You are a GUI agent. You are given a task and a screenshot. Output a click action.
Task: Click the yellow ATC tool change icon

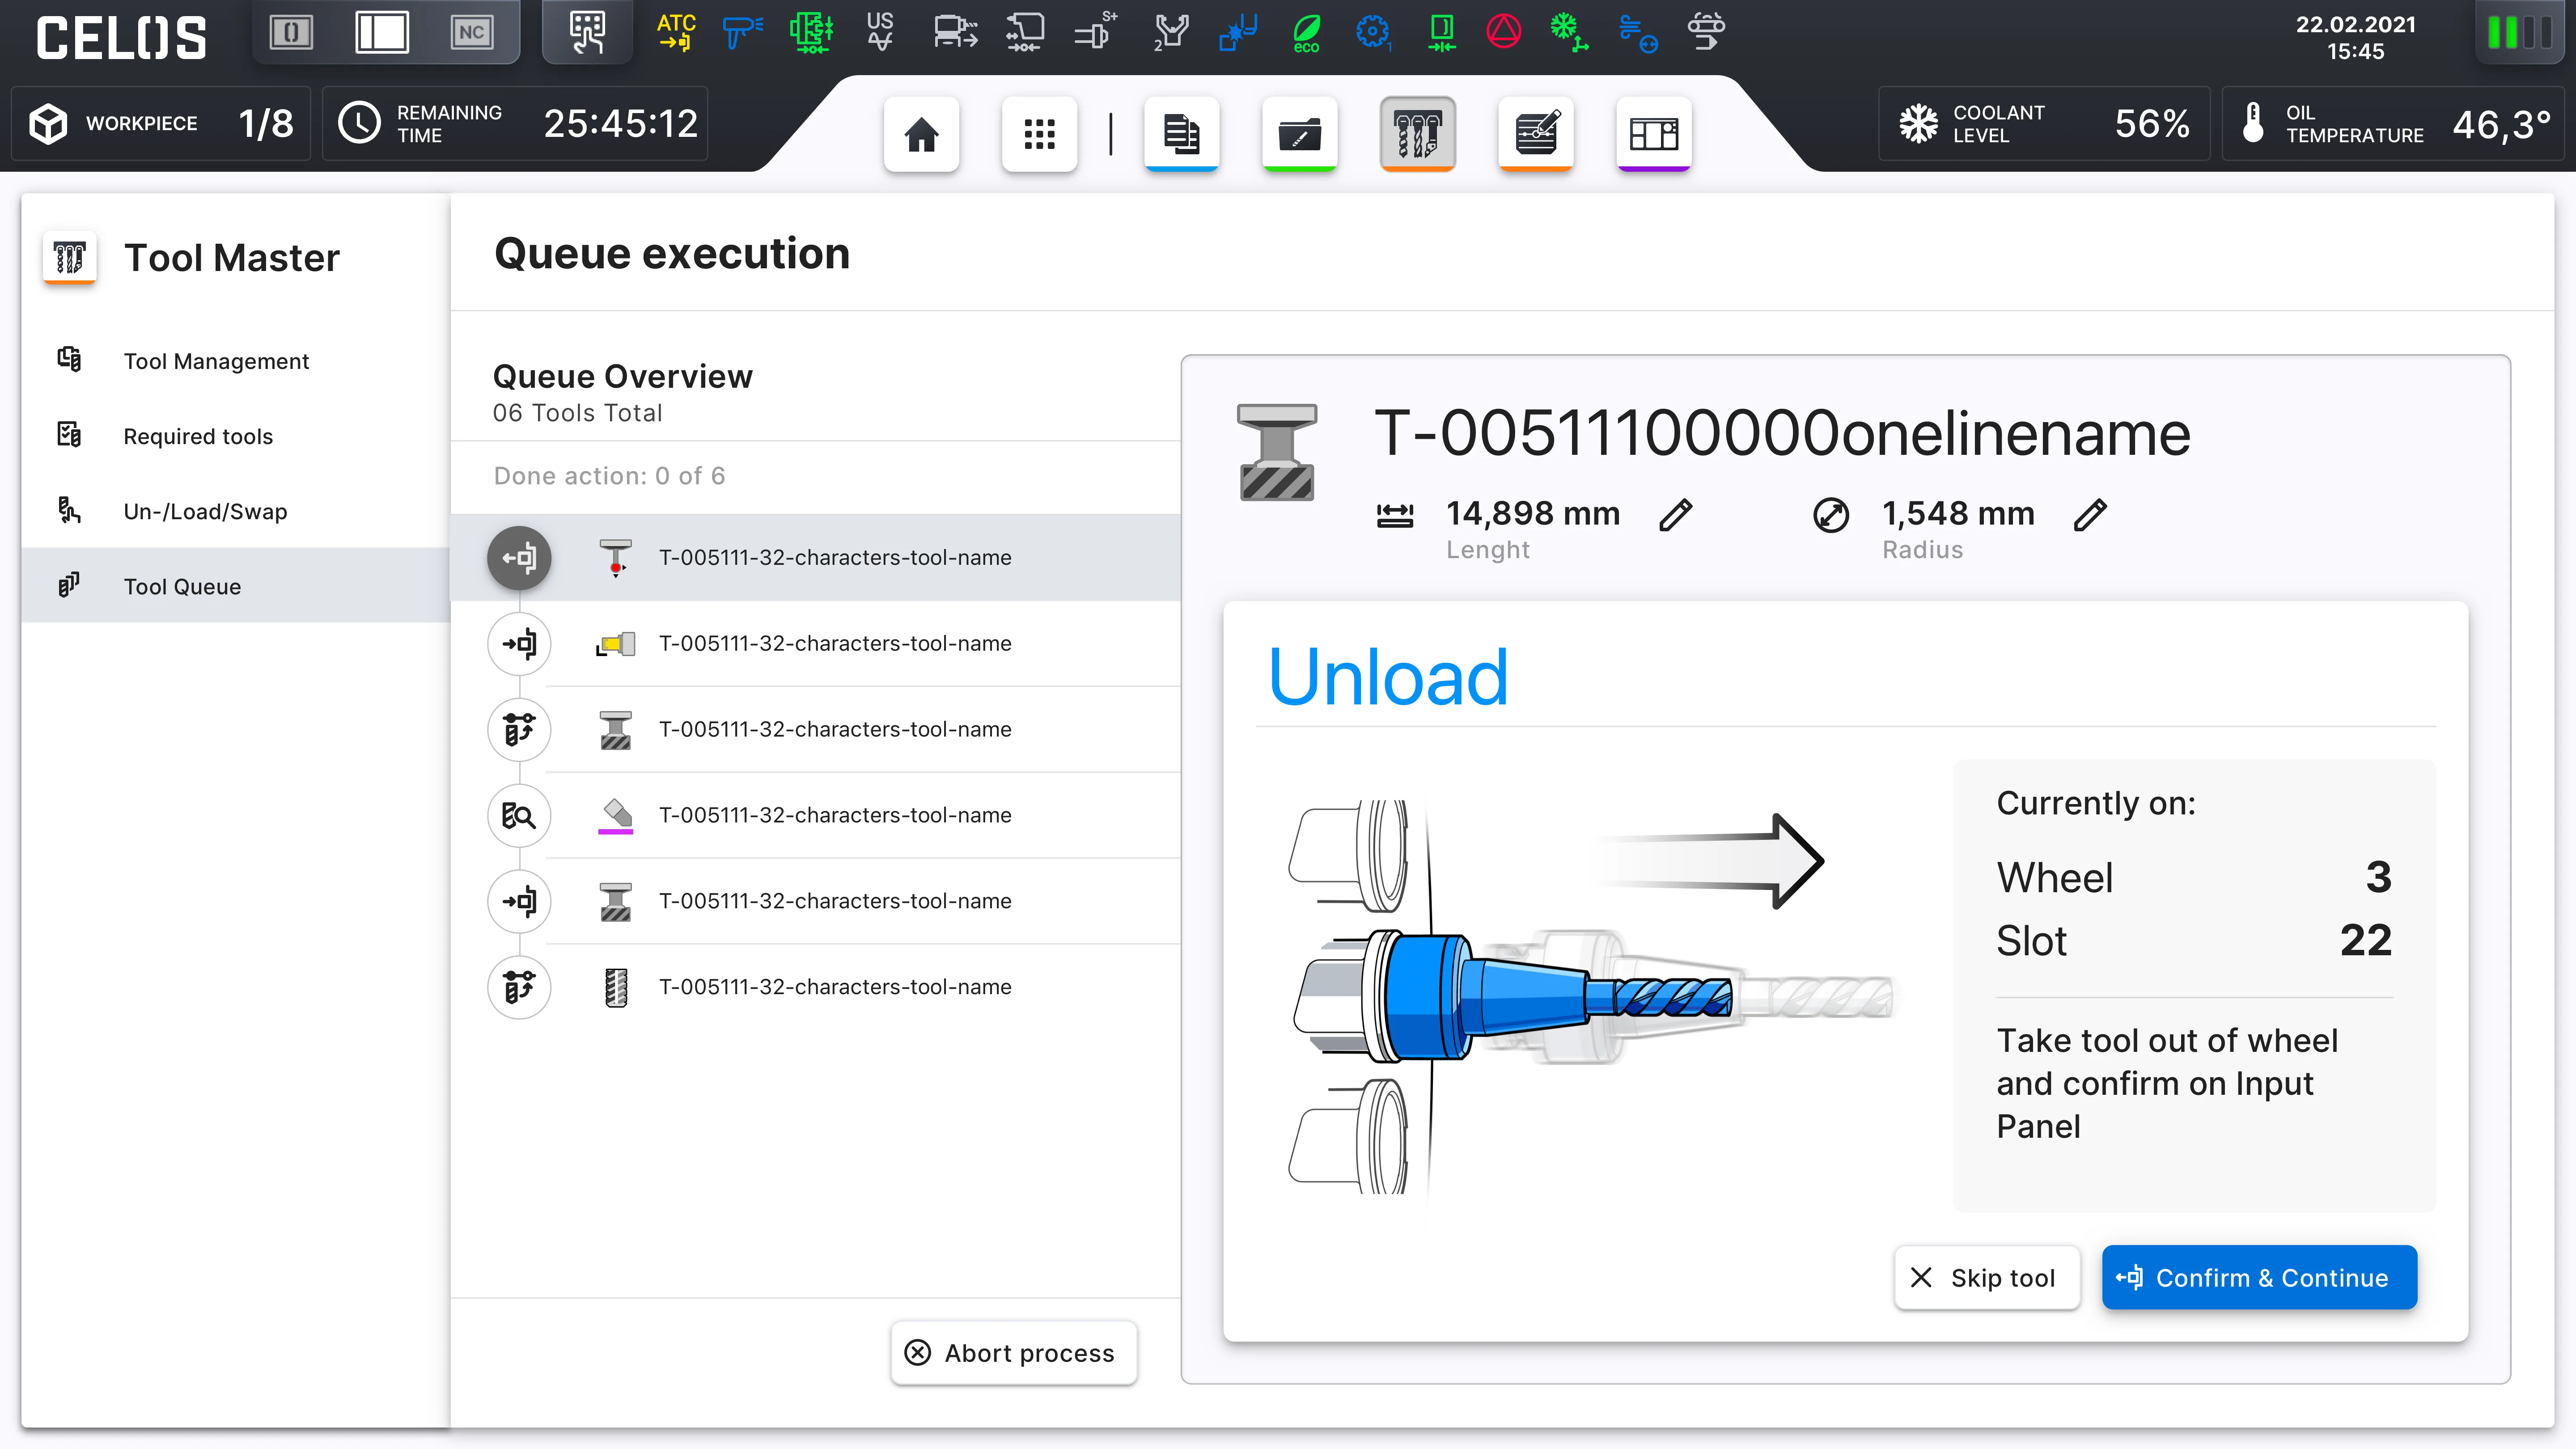677,32
